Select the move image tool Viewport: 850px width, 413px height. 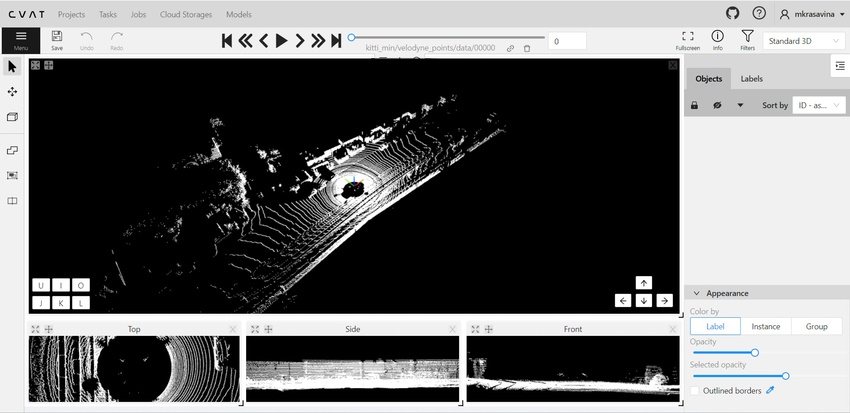(x=12, y=92)
